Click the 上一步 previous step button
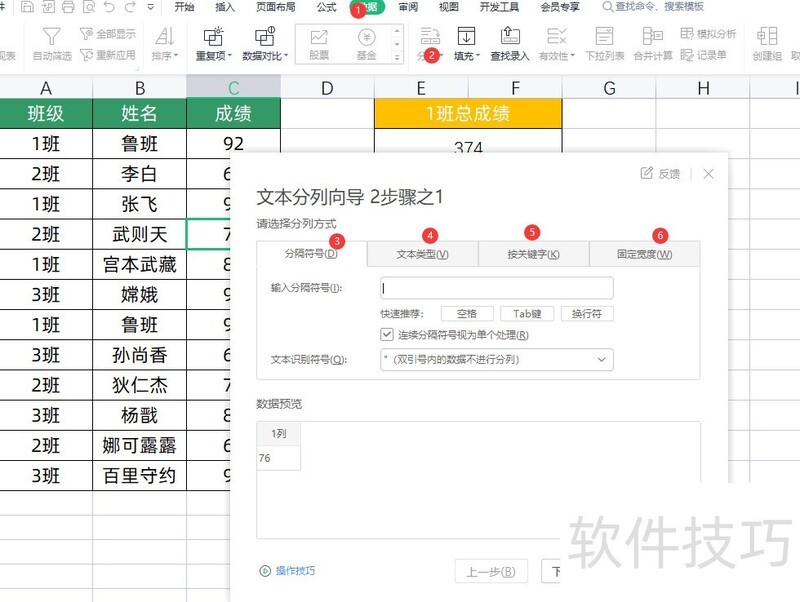Image resolution: width=800 pixels, height=602 pixels. [x=491, y=572]
